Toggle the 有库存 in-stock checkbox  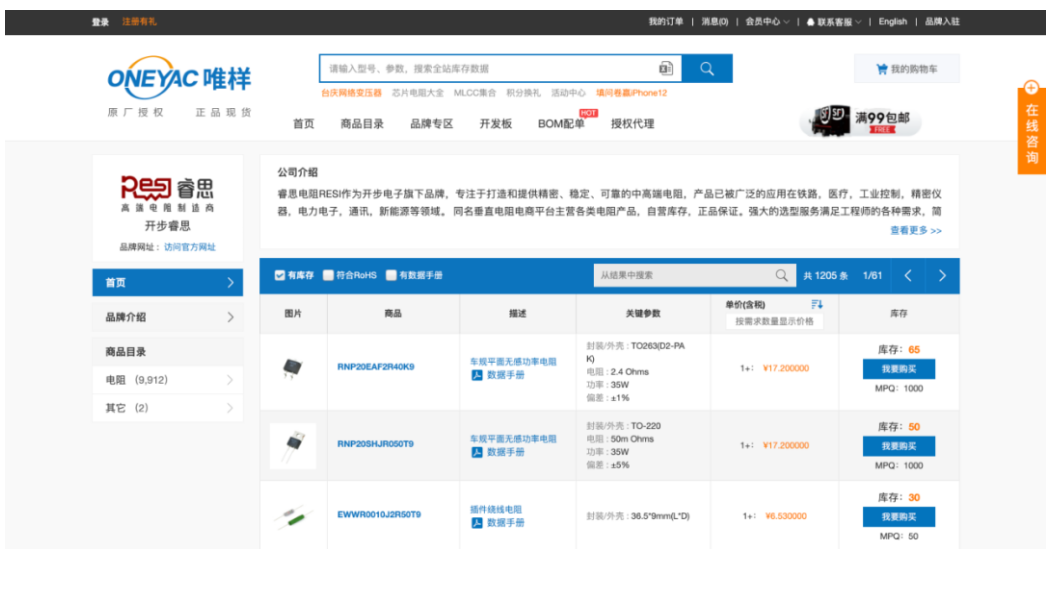tap(280, 275)
